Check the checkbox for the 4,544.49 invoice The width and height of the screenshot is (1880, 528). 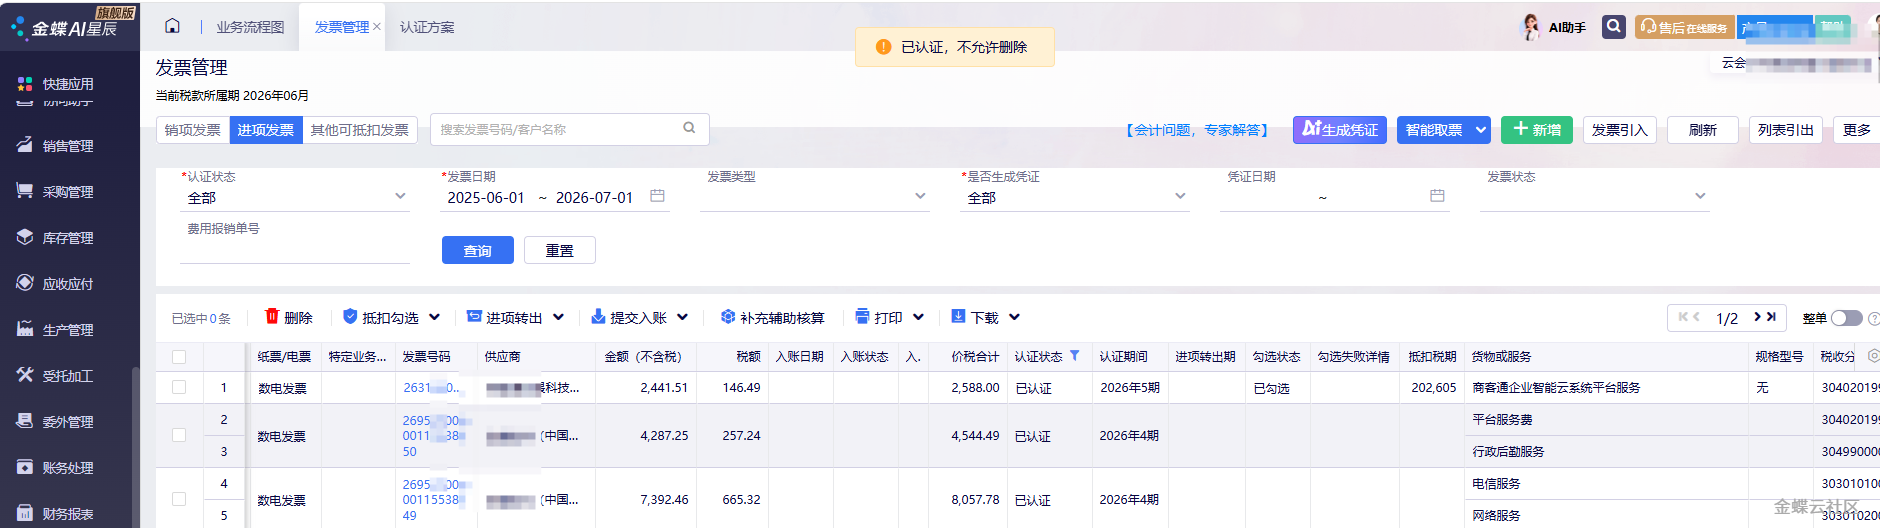(179, 435)
